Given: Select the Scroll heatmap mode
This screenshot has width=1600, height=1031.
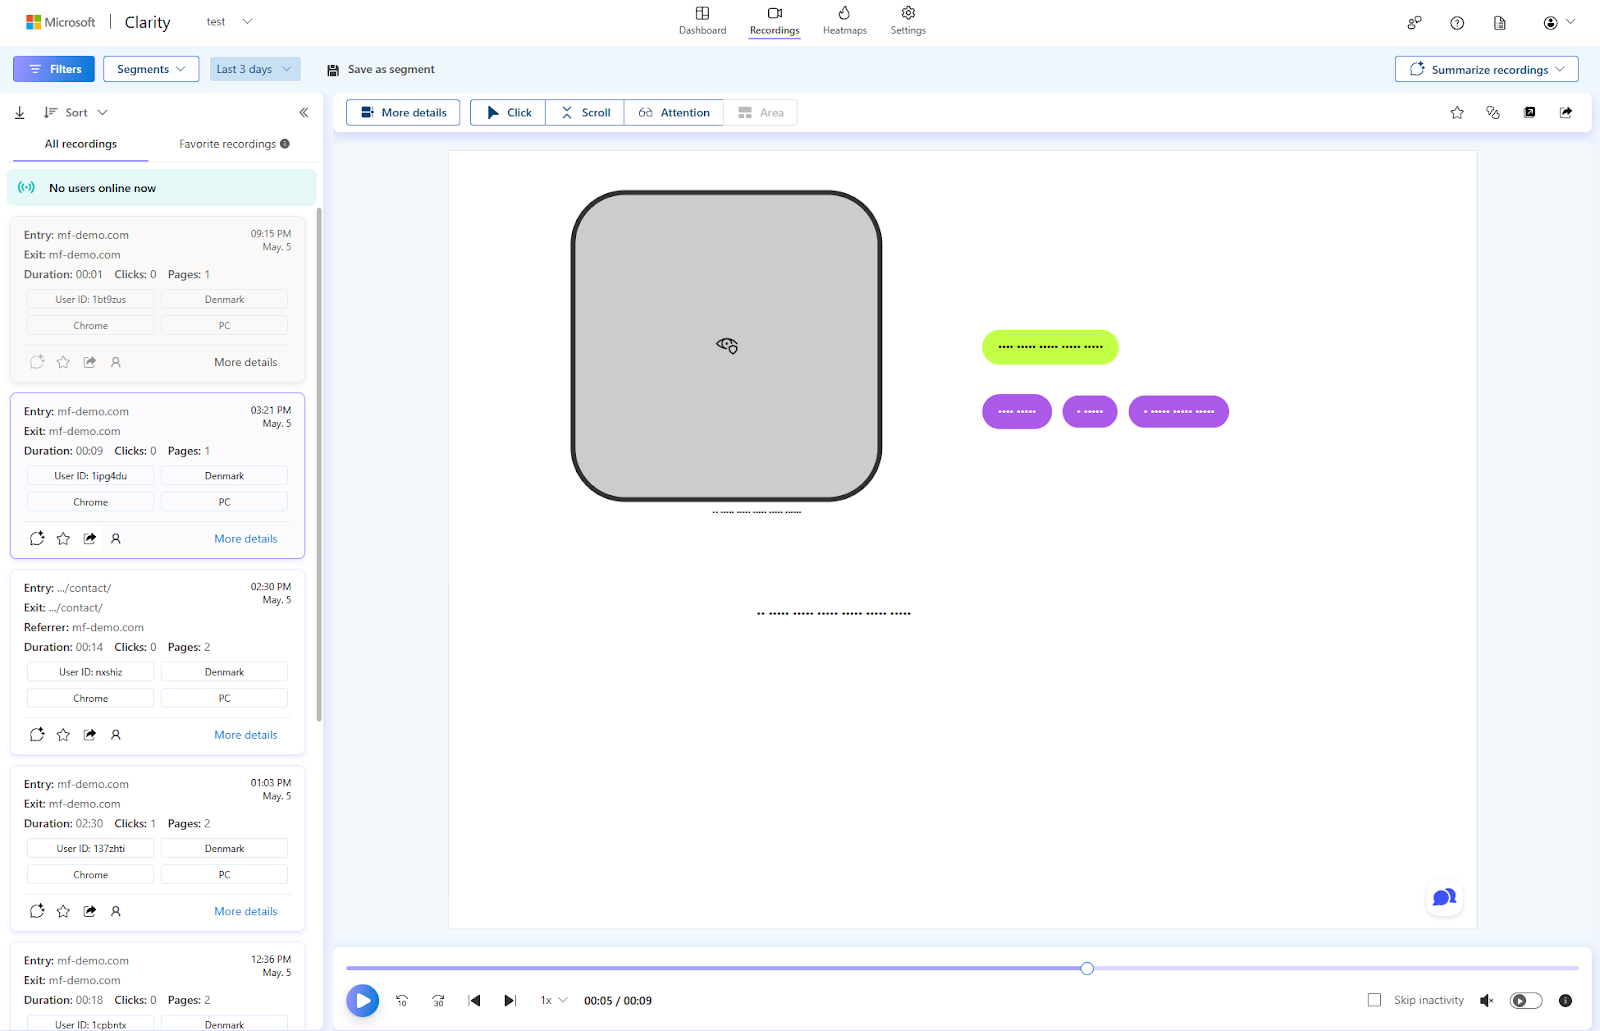Looking at the screenshot, I should click(585, 113).
